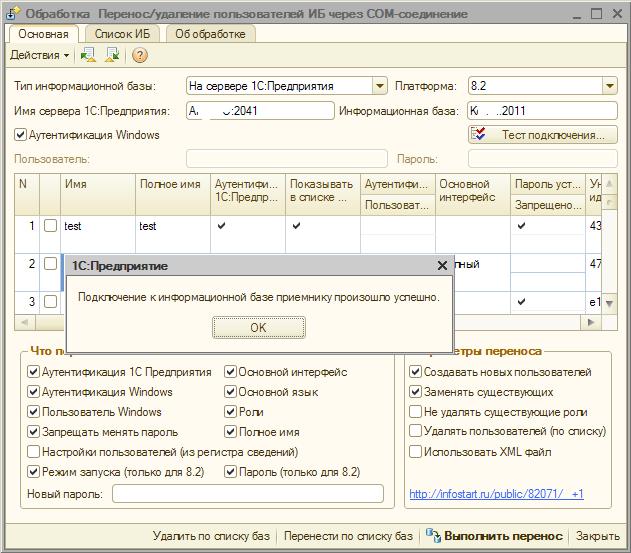Screen dimensions: 631x553
Task: Toggle Полное имя checkbox
Action: [230, 432]
